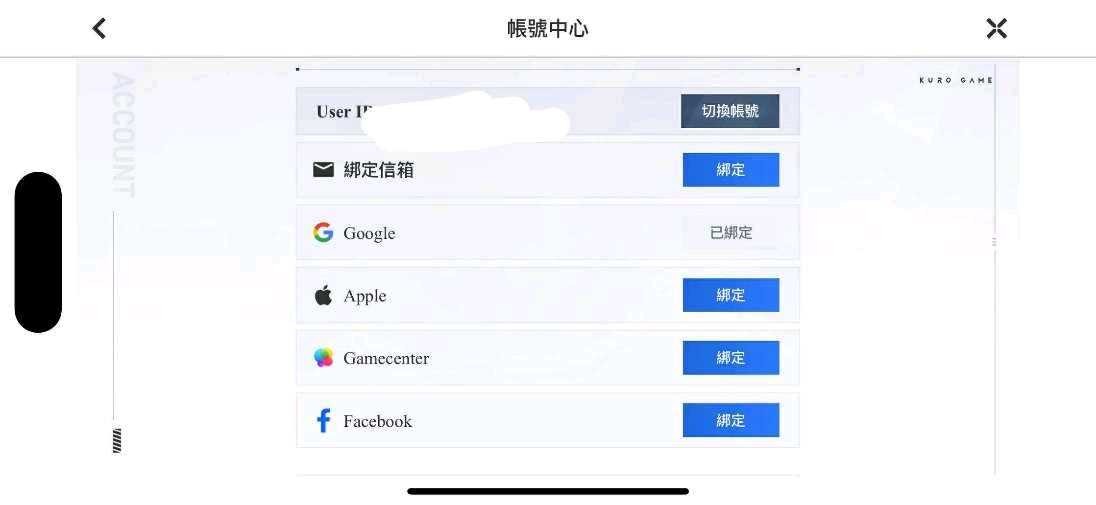Close the account center with the X icon
The image size is (1096, 505).
pyautogui.click(x=996, y=29)
